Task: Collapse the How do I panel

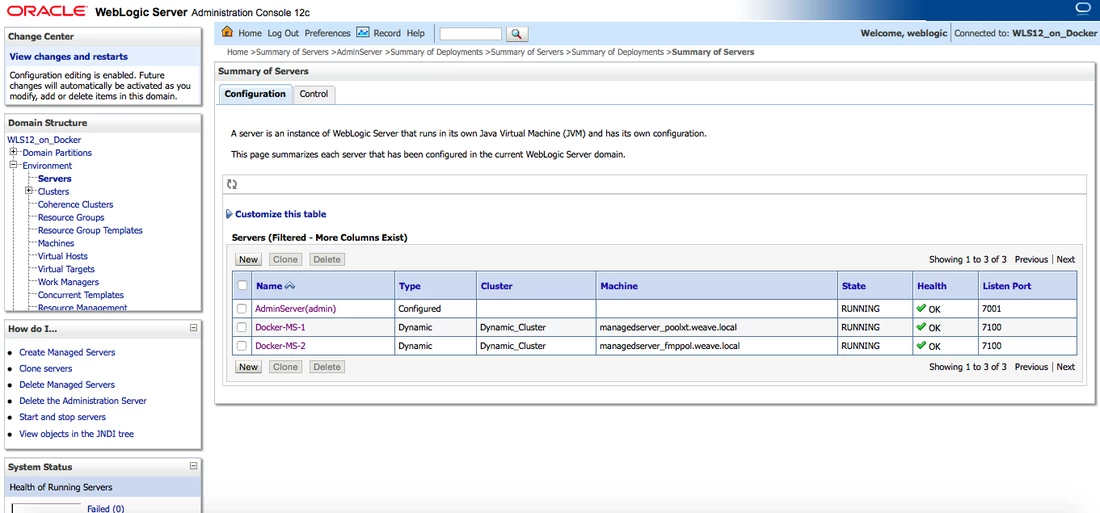Action: pyautogui.click(x=194, y=328)
